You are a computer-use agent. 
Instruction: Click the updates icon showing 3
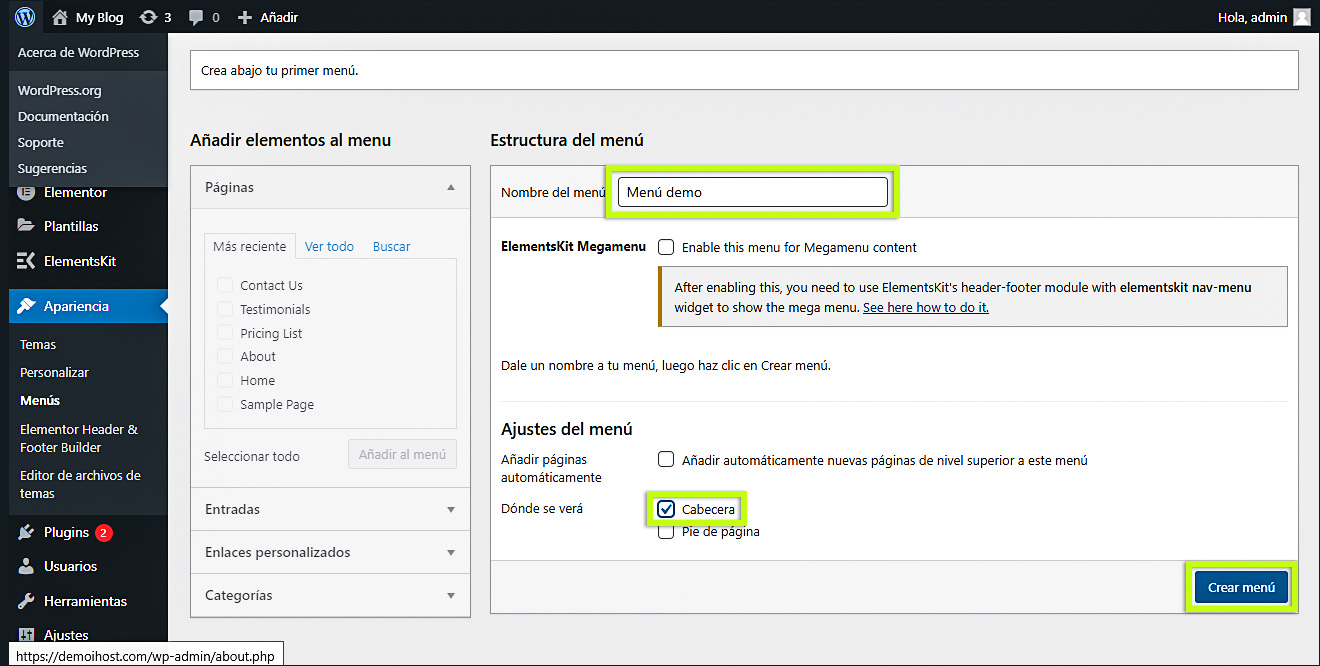click(149, 17)
